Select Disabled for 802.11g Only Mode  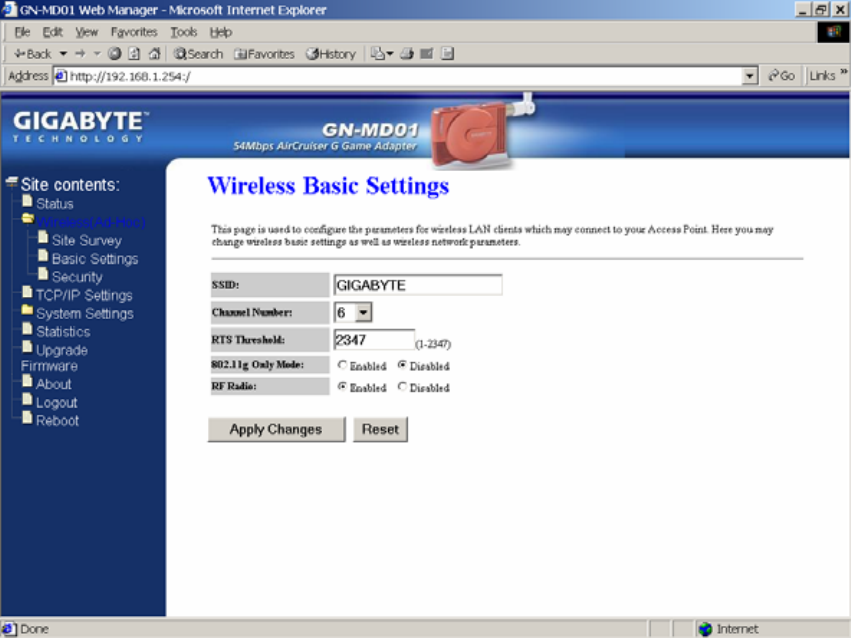[402, 365]
